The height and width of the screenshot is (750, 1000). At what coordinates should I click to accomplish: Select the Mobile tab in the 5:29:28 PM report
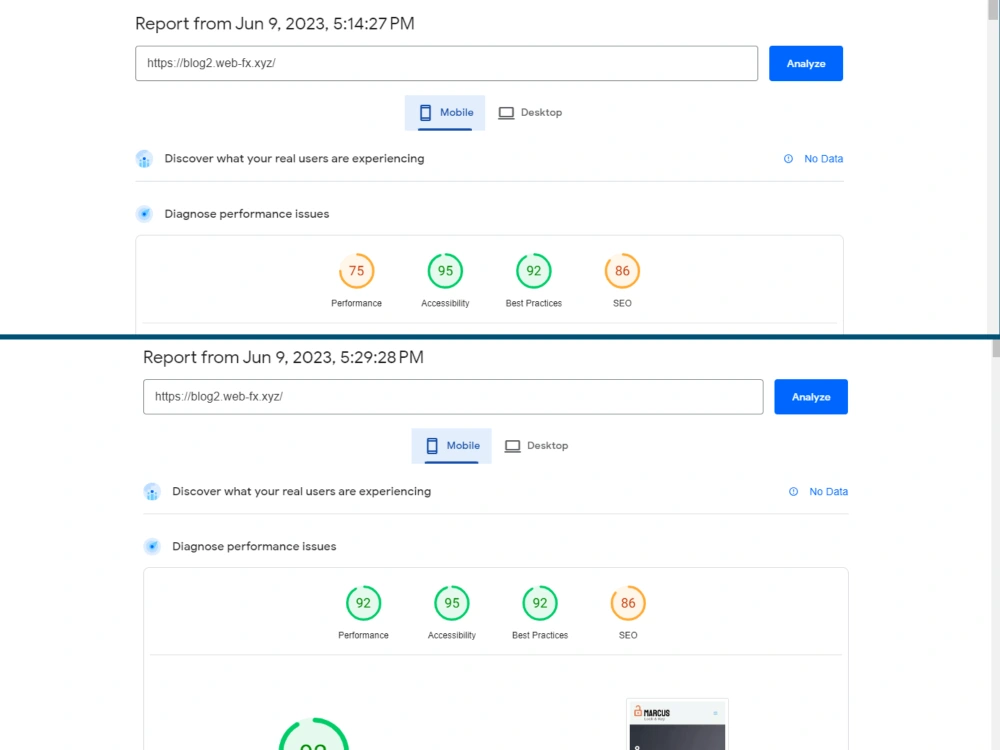tap(452, 446)
